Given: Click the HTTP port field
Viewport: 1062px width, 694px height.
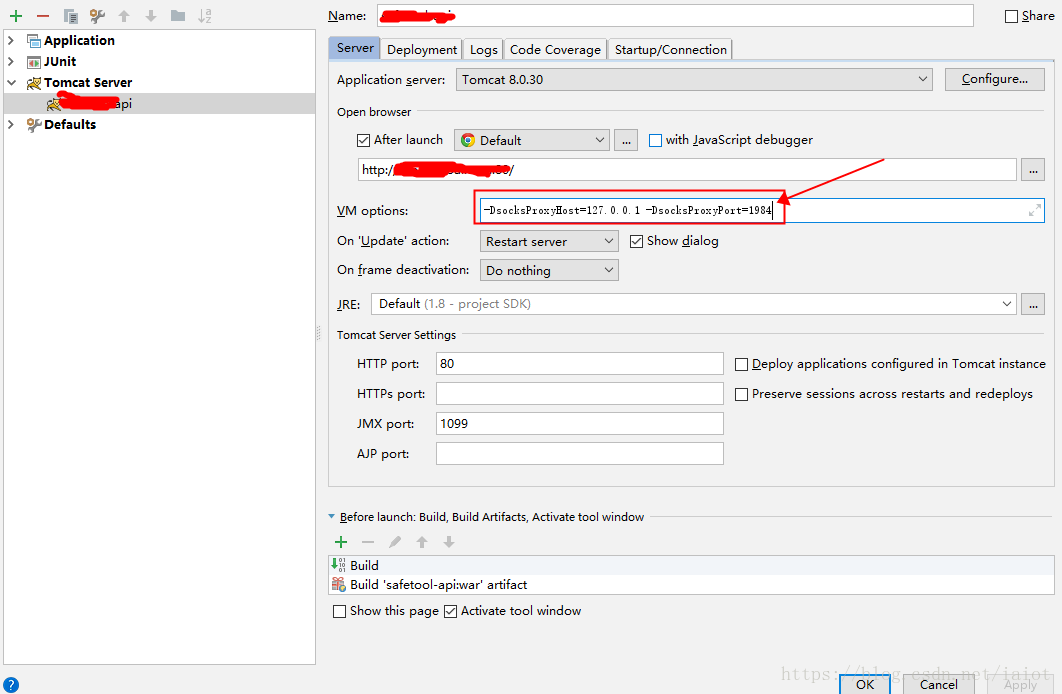Looking at the screenshot, I should pyautogui.click(x=580, y=364).
